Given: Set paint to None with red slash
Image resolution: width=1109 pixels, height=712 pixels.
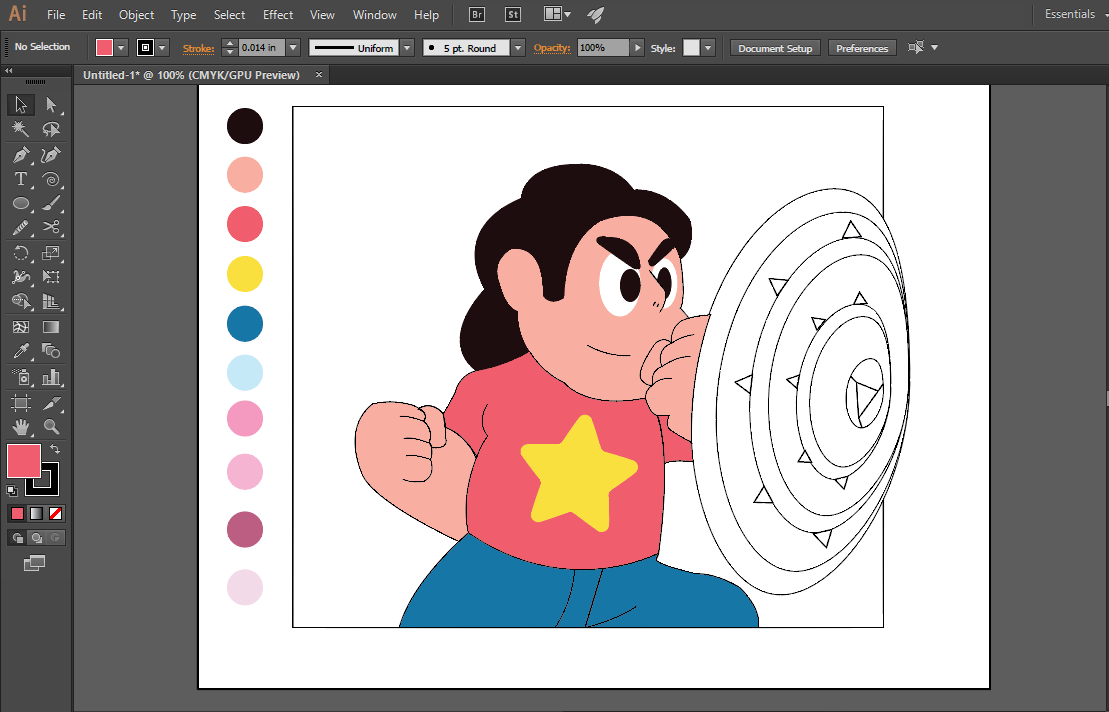Looking at the screenshot, I should click(56, 513).
